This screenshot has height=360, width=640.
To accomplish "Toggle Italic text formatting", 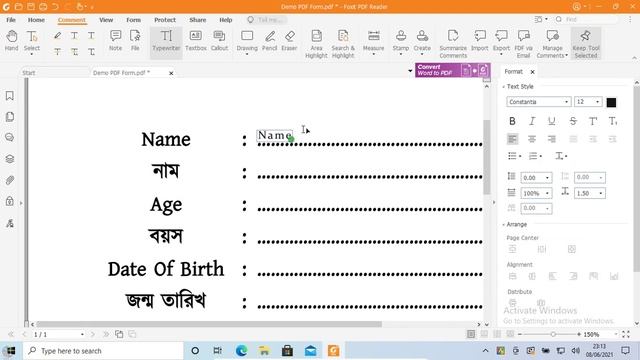I will click(532, 121).
